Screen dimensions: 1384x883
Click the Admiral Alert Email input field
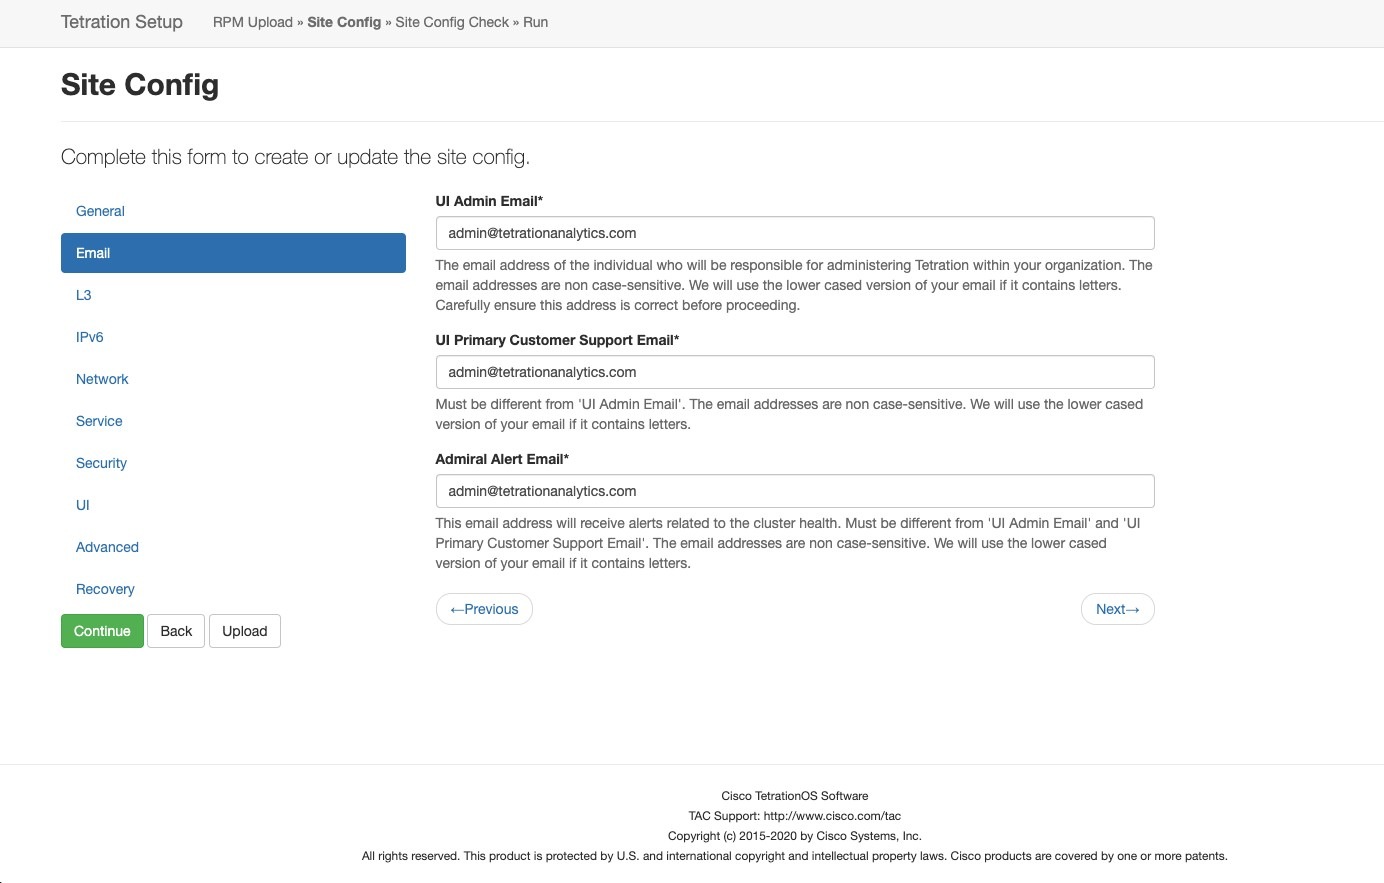point(794,491)
